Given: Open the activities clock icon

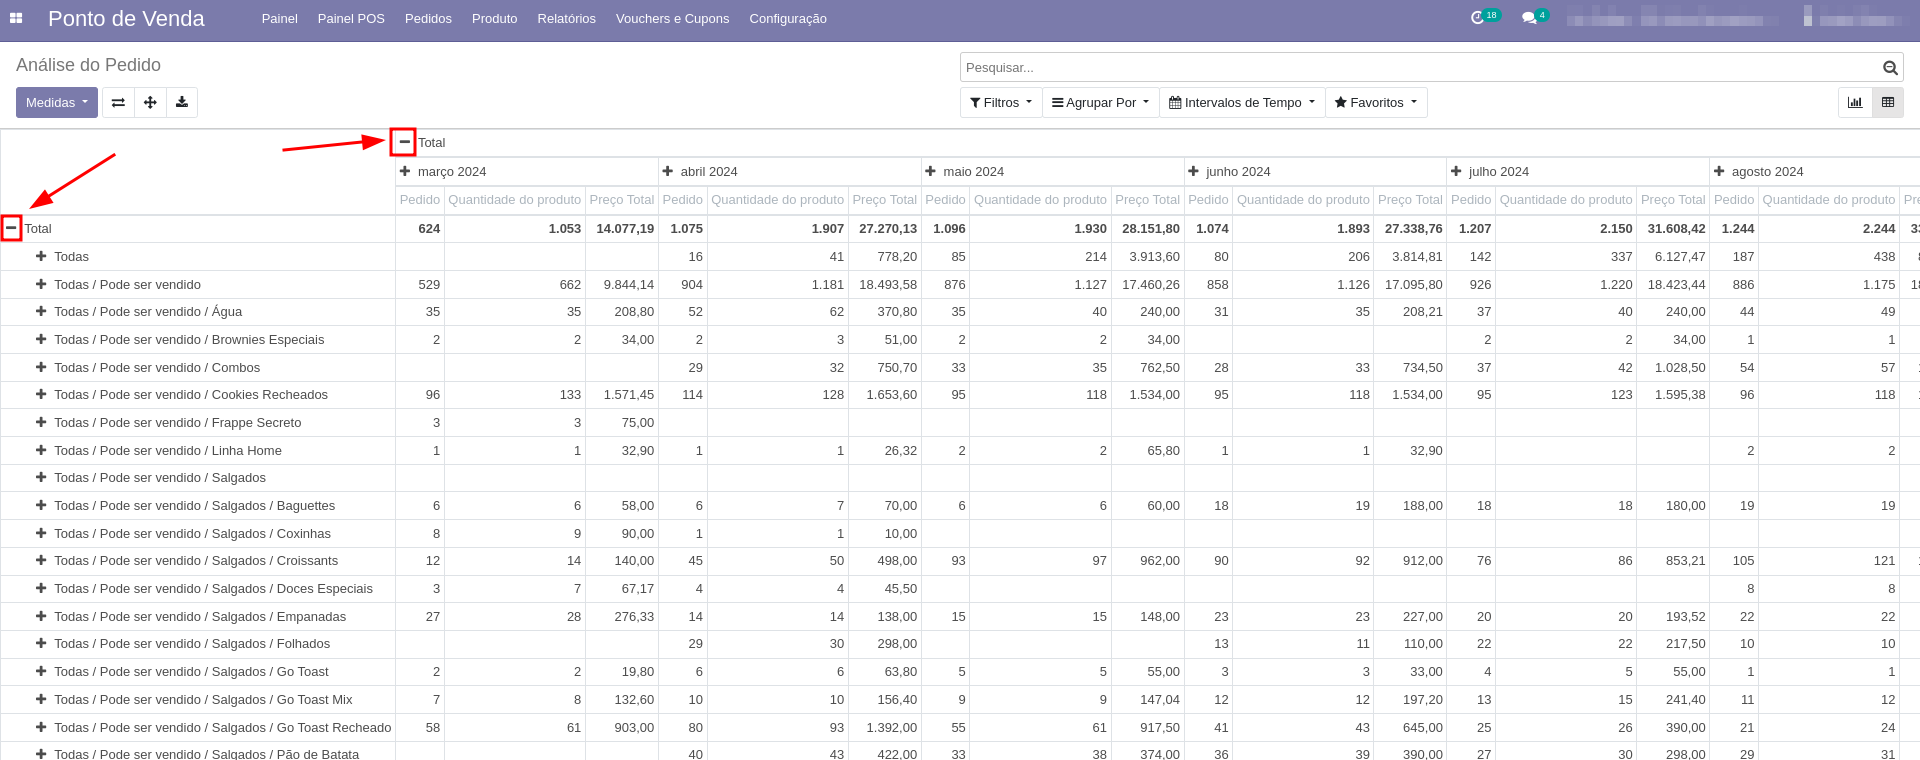Looking at the screenshot, I should pyautogui.click(x=1477, y=18).
